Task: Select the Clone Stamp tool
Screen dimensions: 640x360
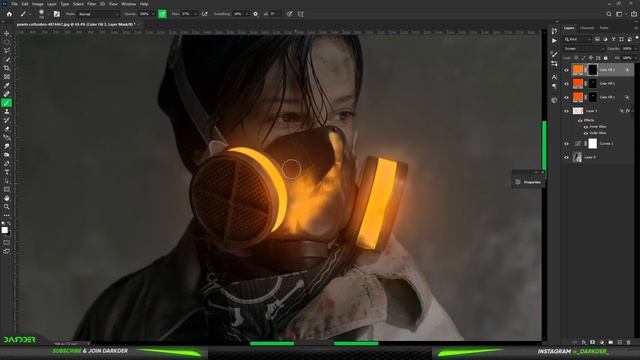Action: (x=7, y=111)
